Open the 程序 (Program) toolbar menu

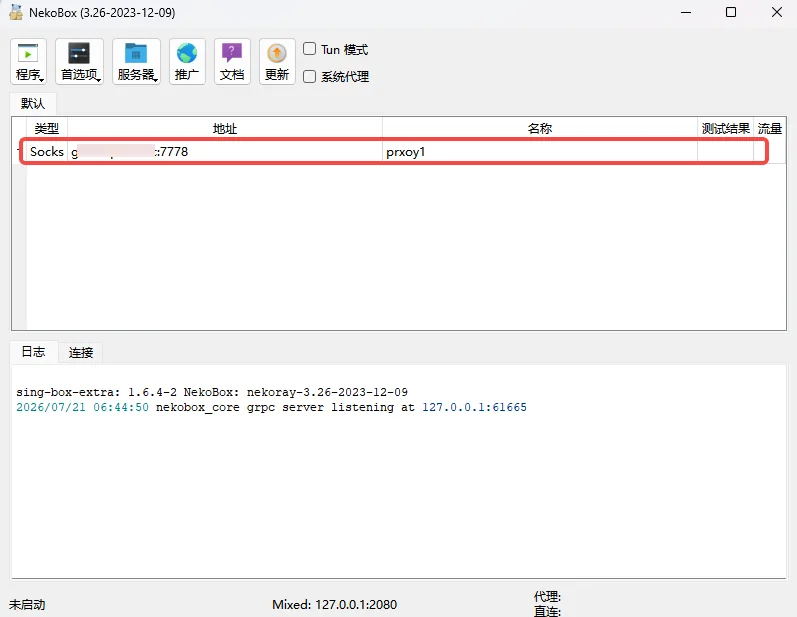(x=28, y=61)
